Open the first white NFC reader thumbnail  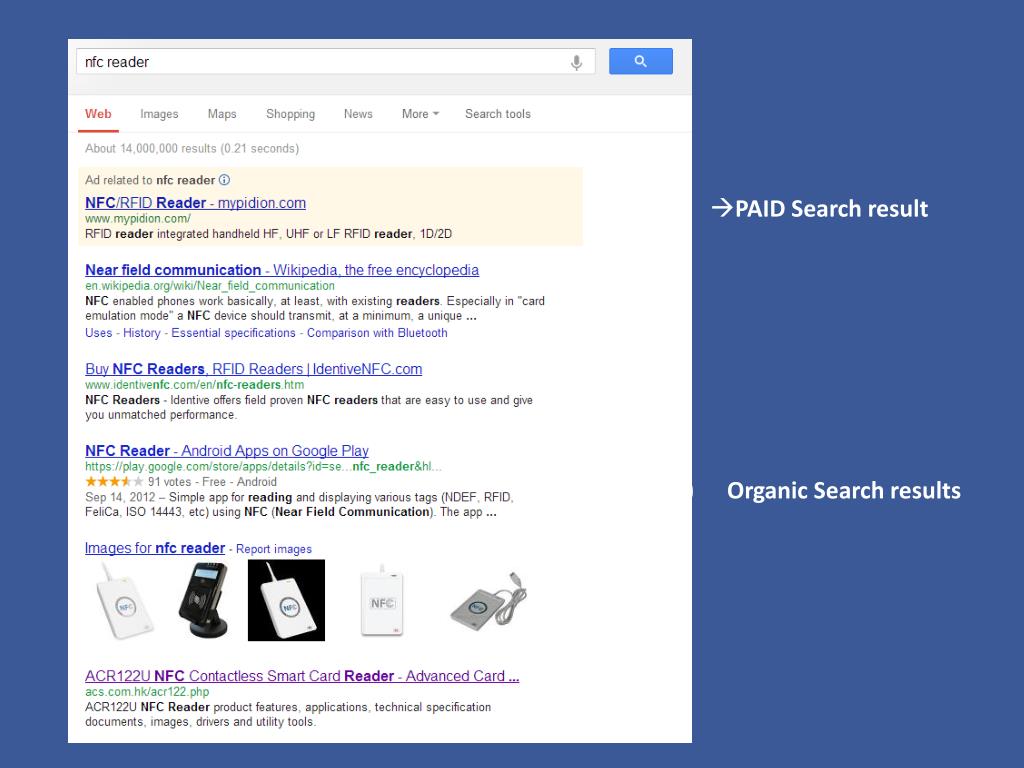[x=123, y=601]
